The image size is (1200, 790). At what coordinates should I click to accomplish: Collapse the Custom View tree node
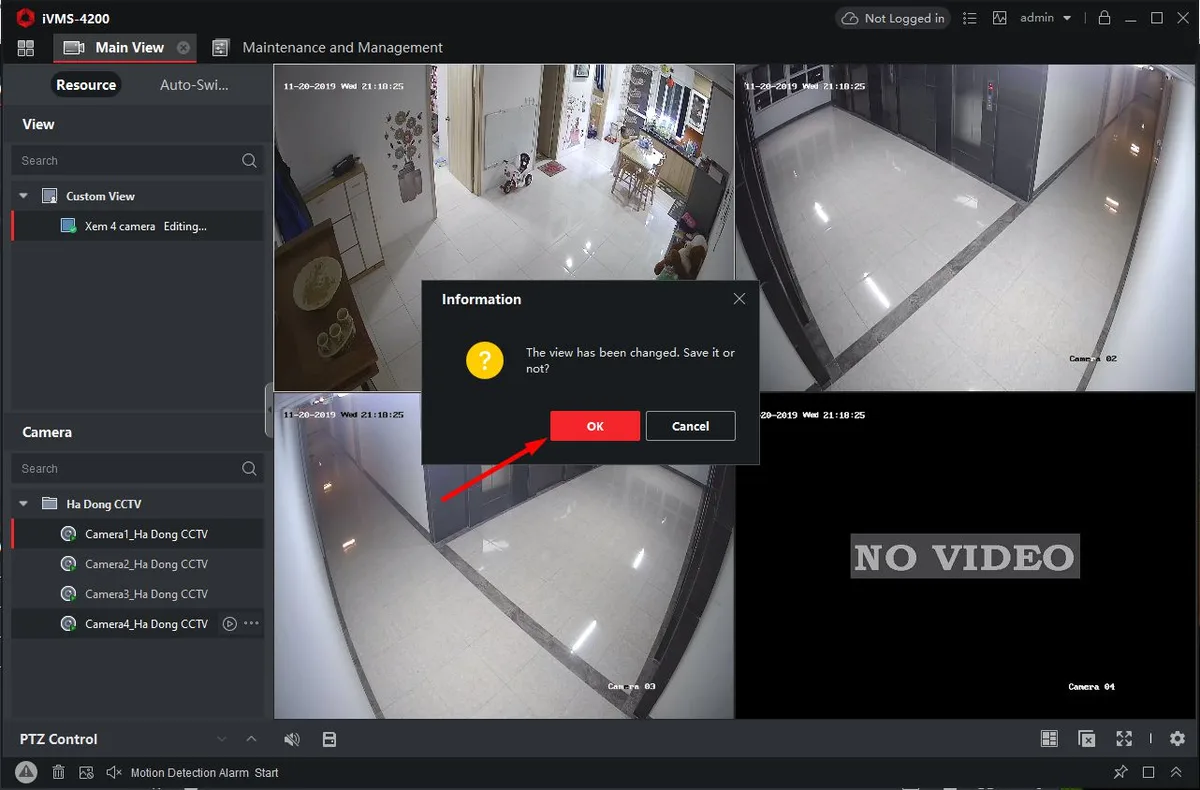point(23,196)
